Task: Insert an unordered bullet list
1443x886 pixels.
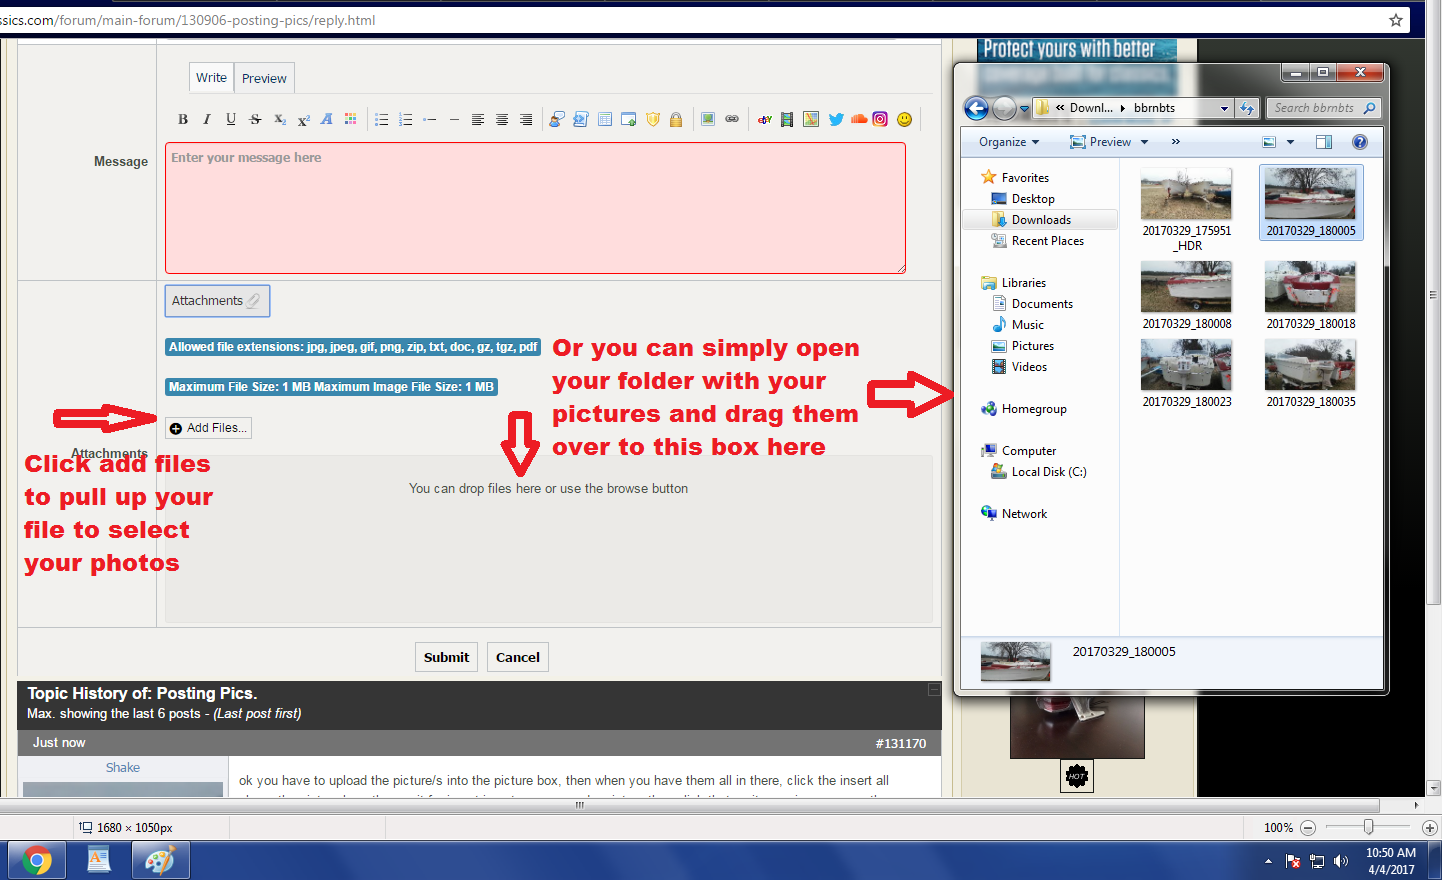Action: click(x=381, y=119)
